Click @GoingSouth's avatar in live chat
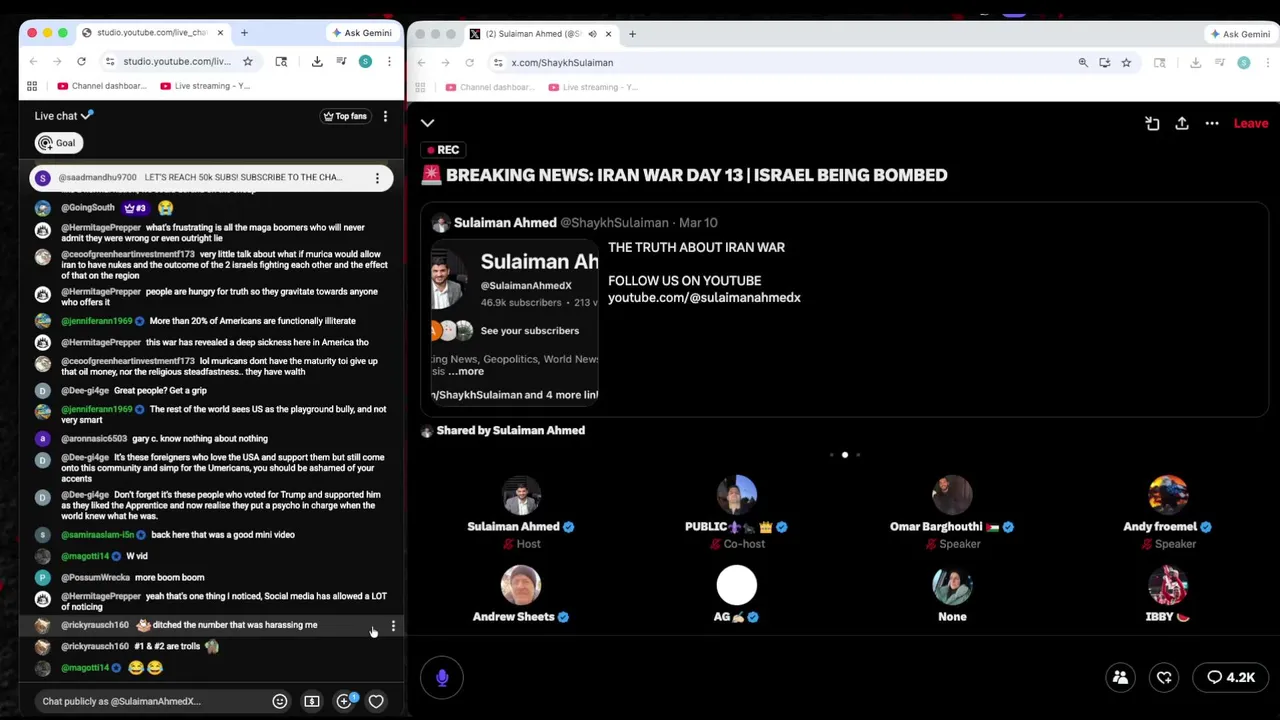1280x720 pixels. pos(42,208)
